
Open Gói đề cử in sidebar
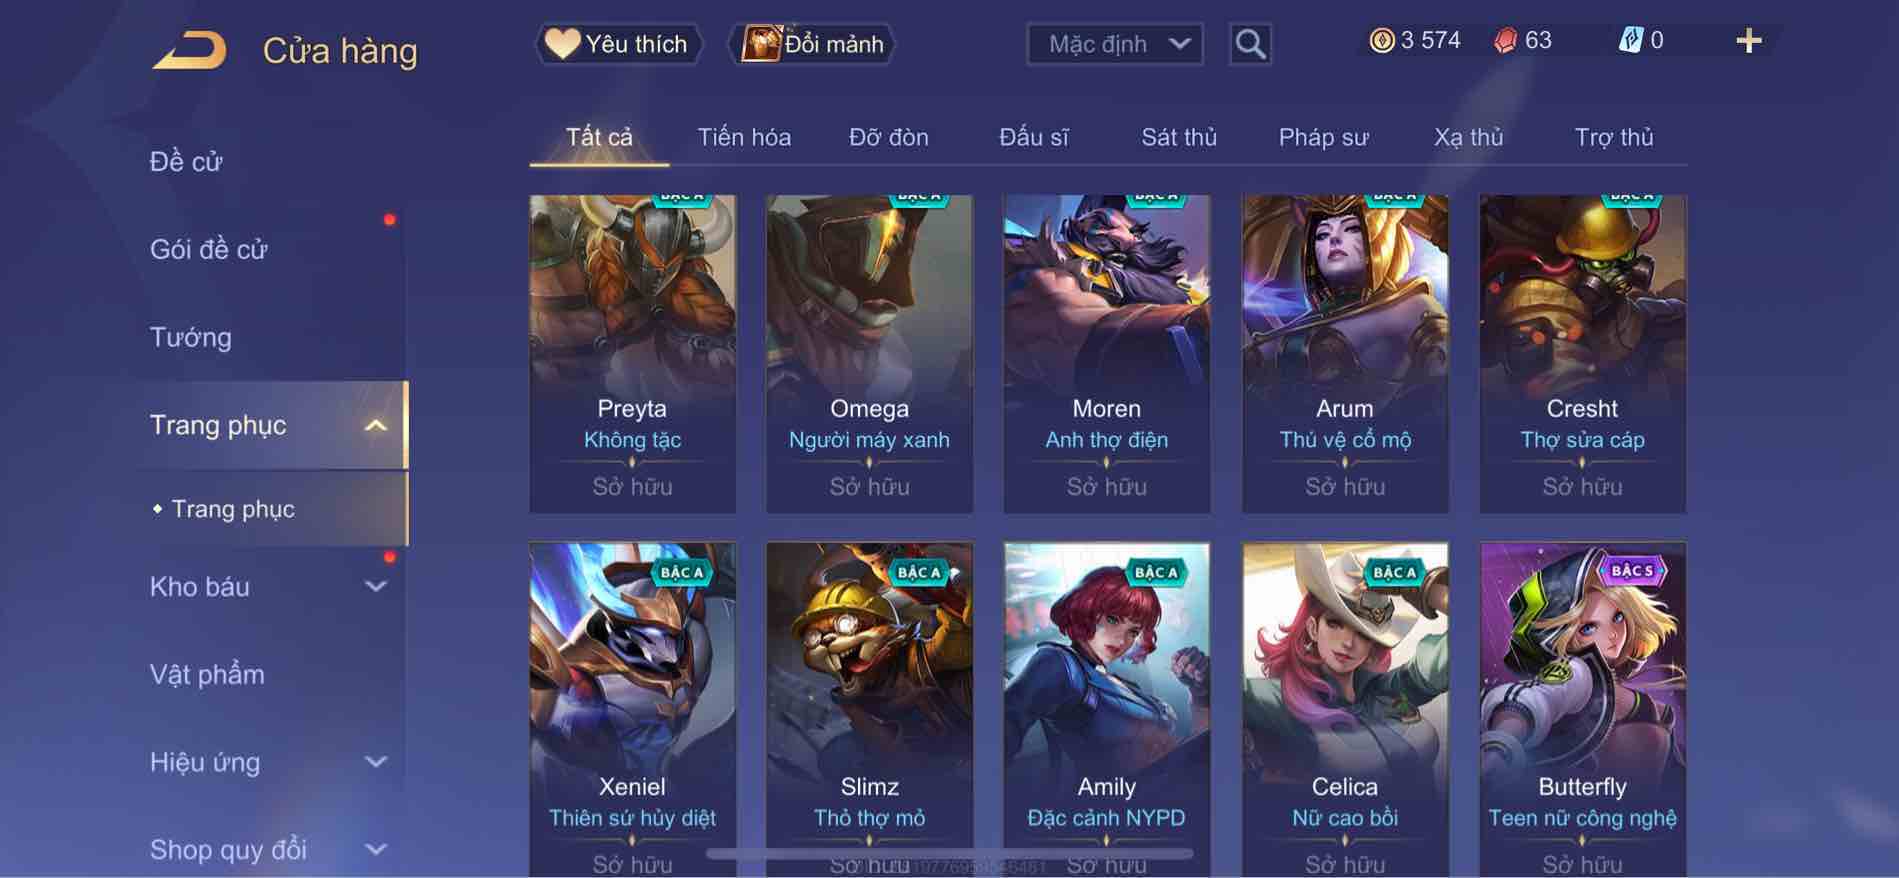tap(209, 249)
